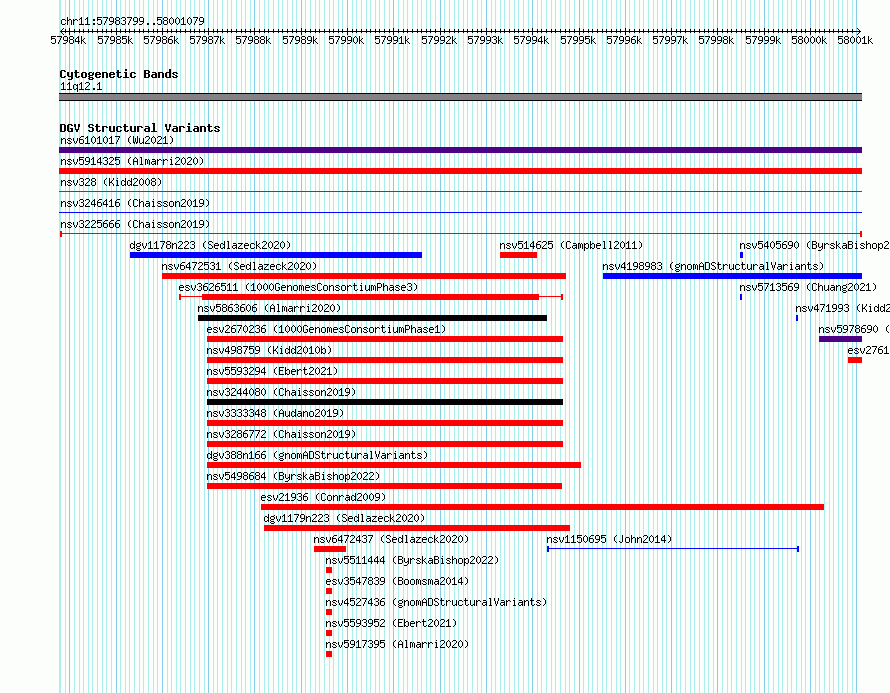Open esv3626511 (1000GenomesConsortiumPhase3) label
Screen dimensions: 890x693
(x=298, y=287)
